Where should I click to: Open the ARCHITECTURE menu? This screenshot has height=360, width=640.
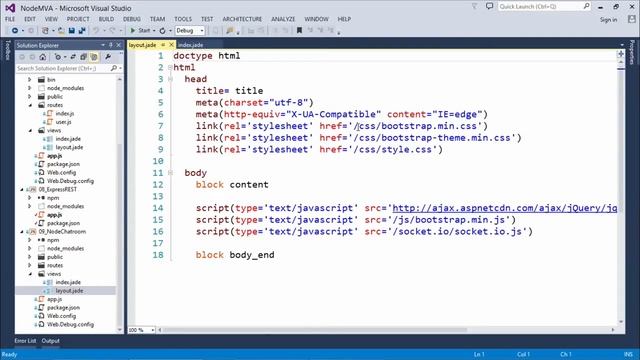[242, 19]
